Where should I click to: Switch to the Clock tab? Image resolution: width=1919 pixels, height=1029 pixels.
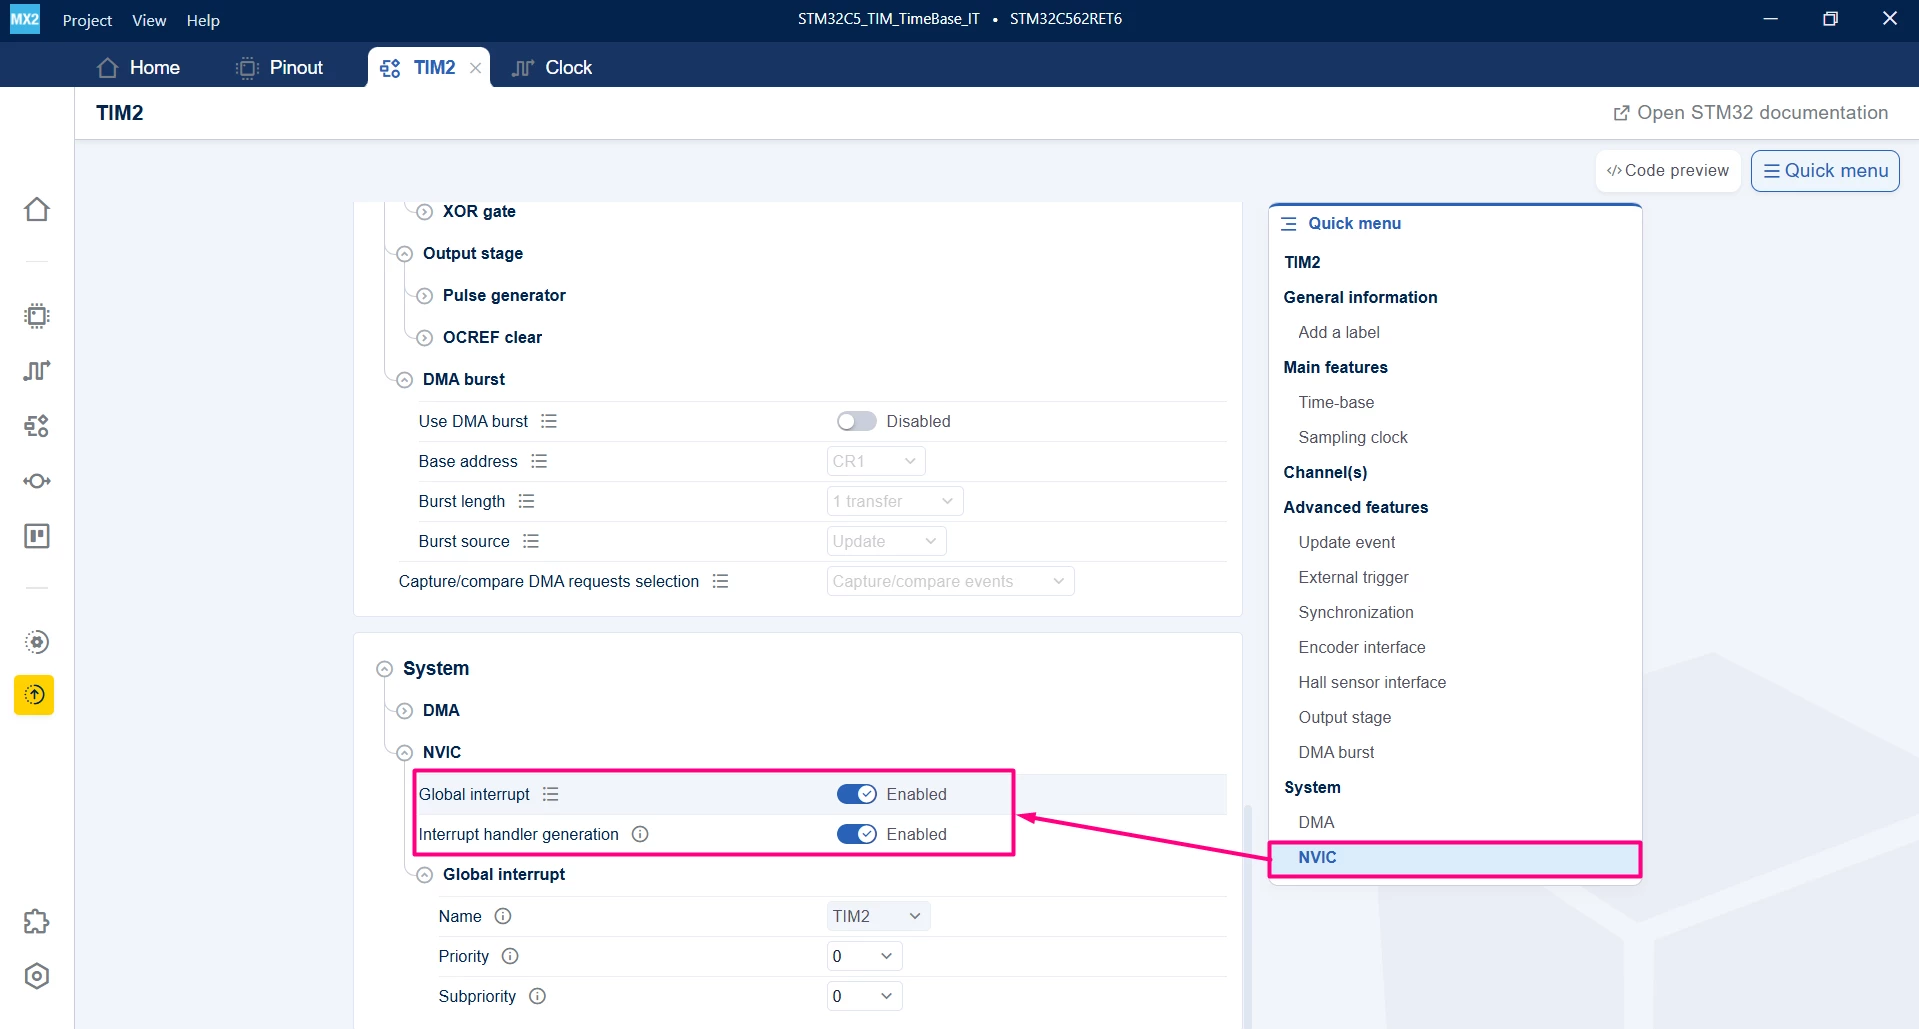552,67
